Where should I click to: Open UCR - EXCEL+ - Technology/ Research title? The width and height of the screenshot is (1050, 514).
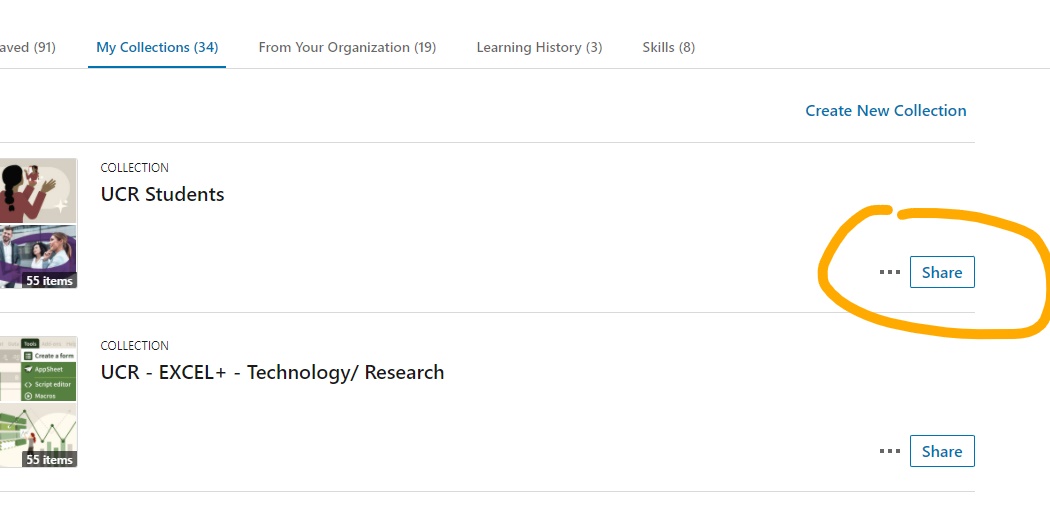tap(272, 372)
